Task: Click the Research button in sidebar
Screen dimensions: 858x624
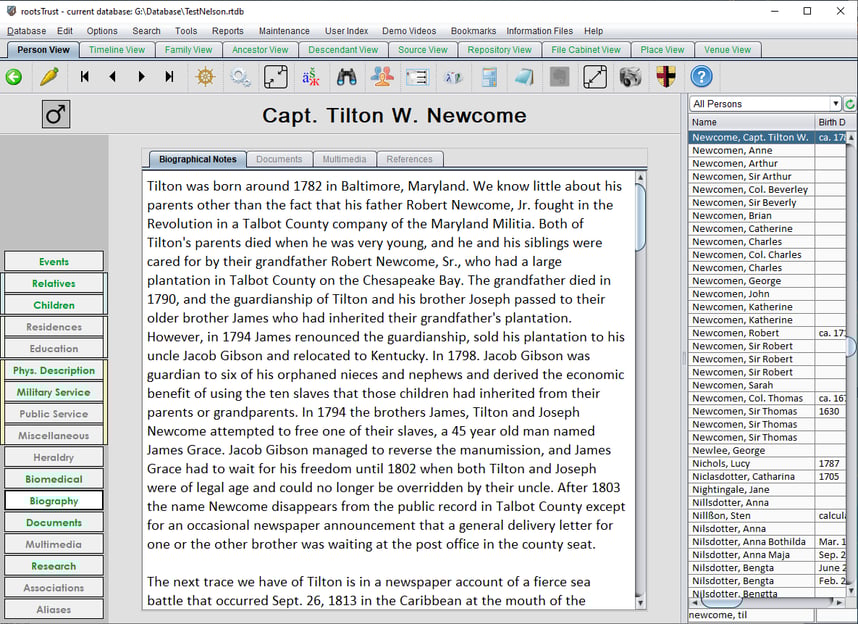Action: pos(54,566)
